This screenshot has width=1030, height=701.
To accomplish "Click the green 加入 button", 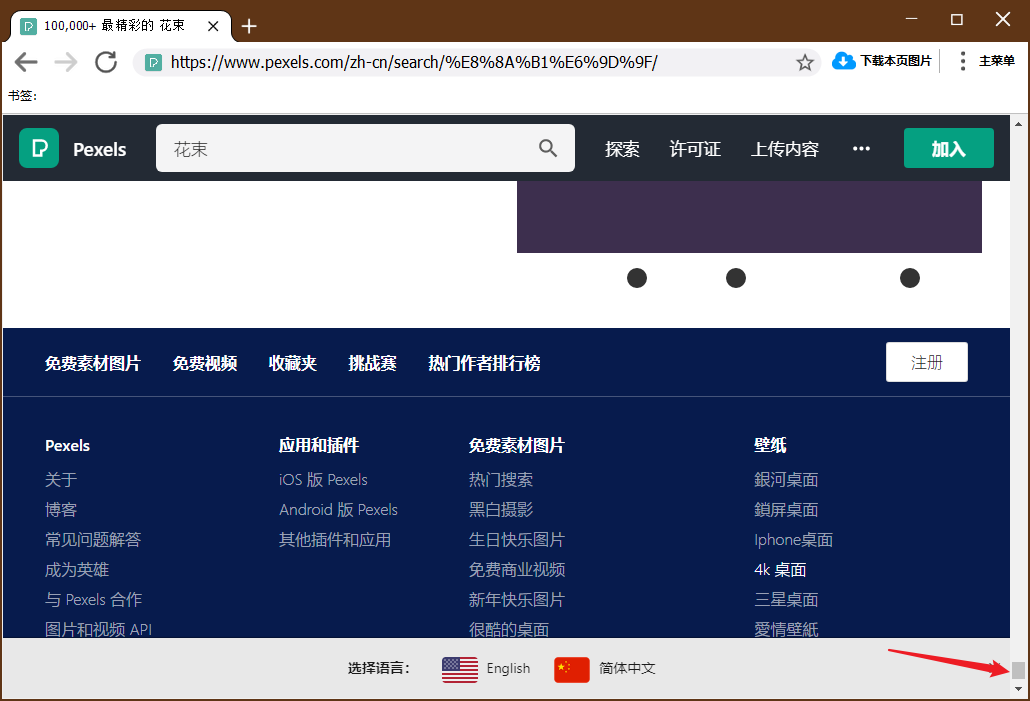I will [948, 148].
